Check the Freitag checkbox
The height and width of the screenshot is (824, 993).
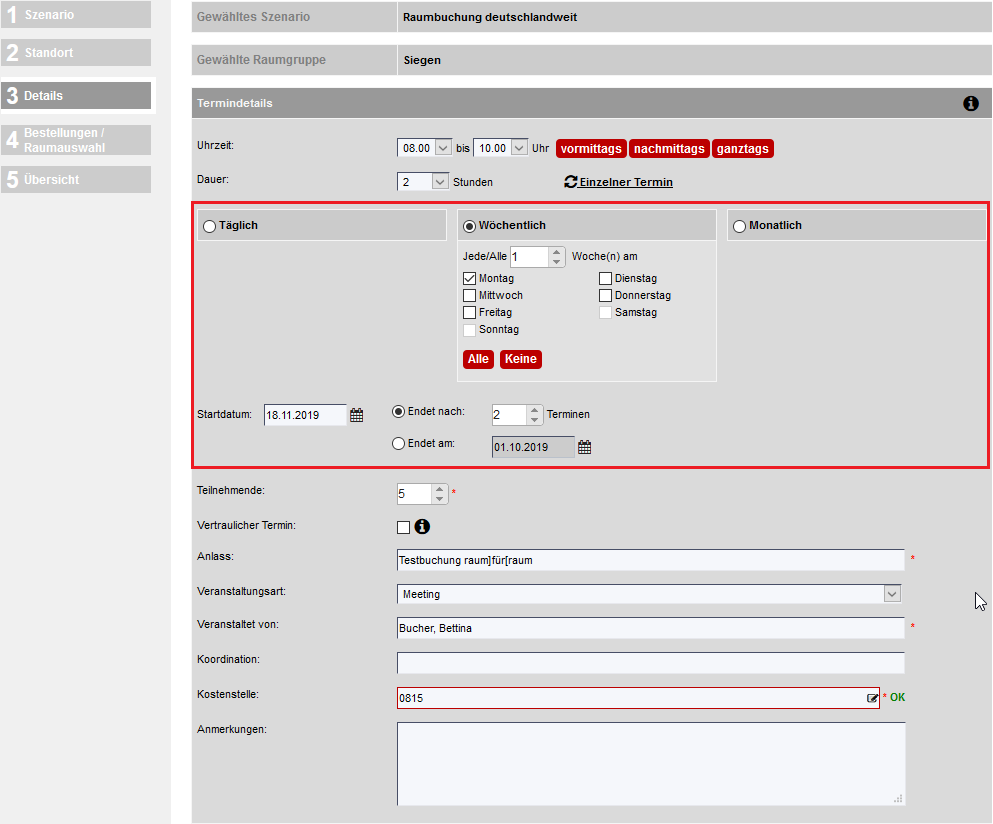(469, 312)
